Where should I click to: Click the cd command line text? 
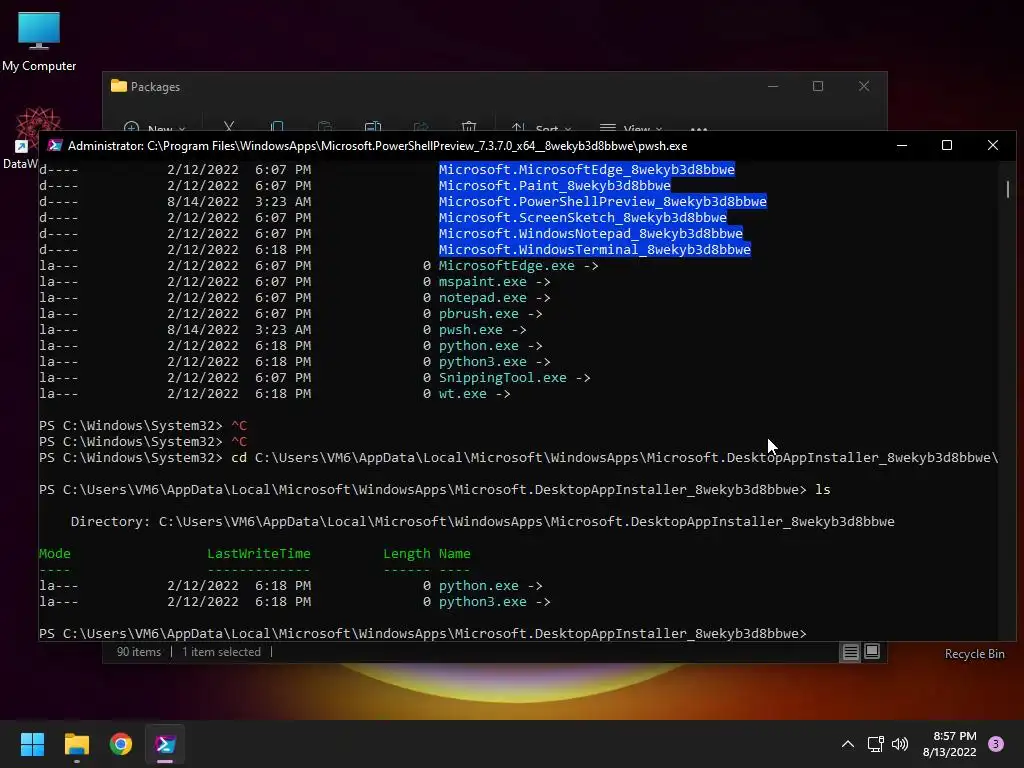pos(615,457)
